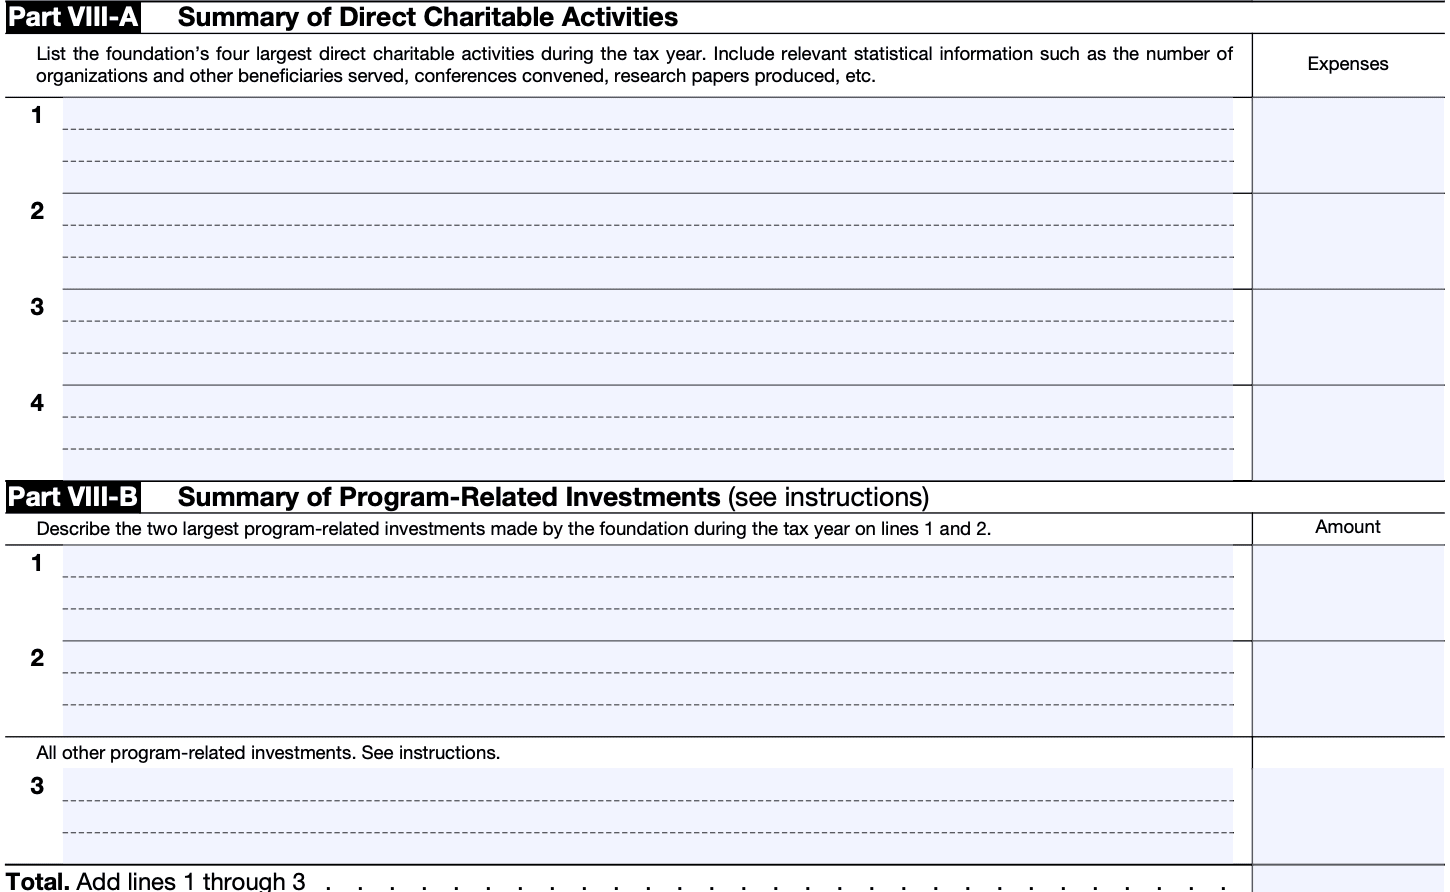Click the Expenses column header

[1347, 64]
